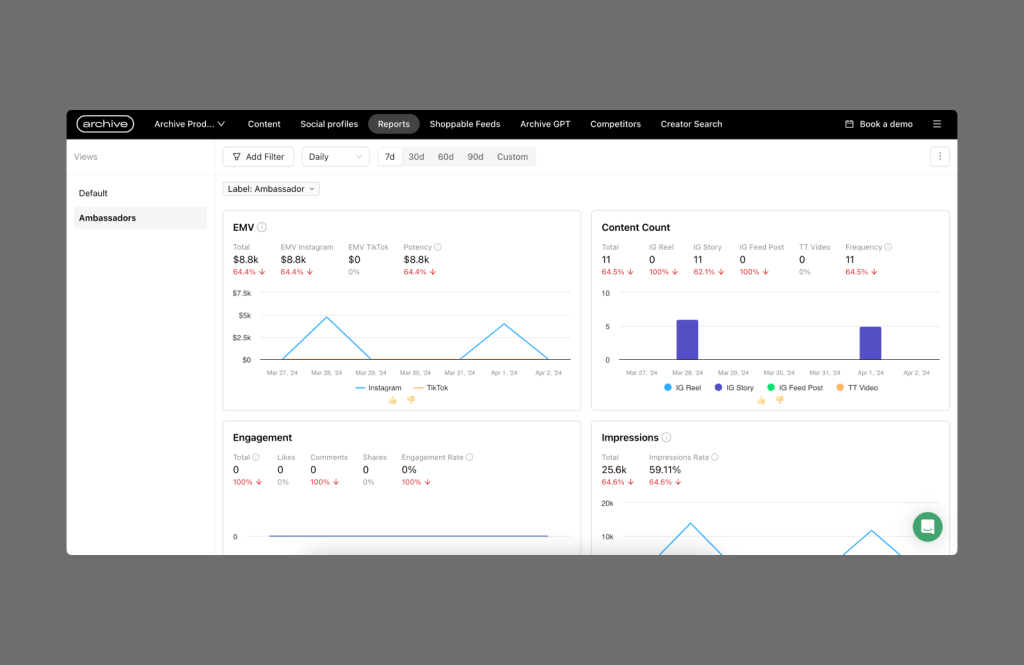Click Book a demo
Image resolution: width=1024 pixels, height=665 pixels.
[x=879, y=124]
